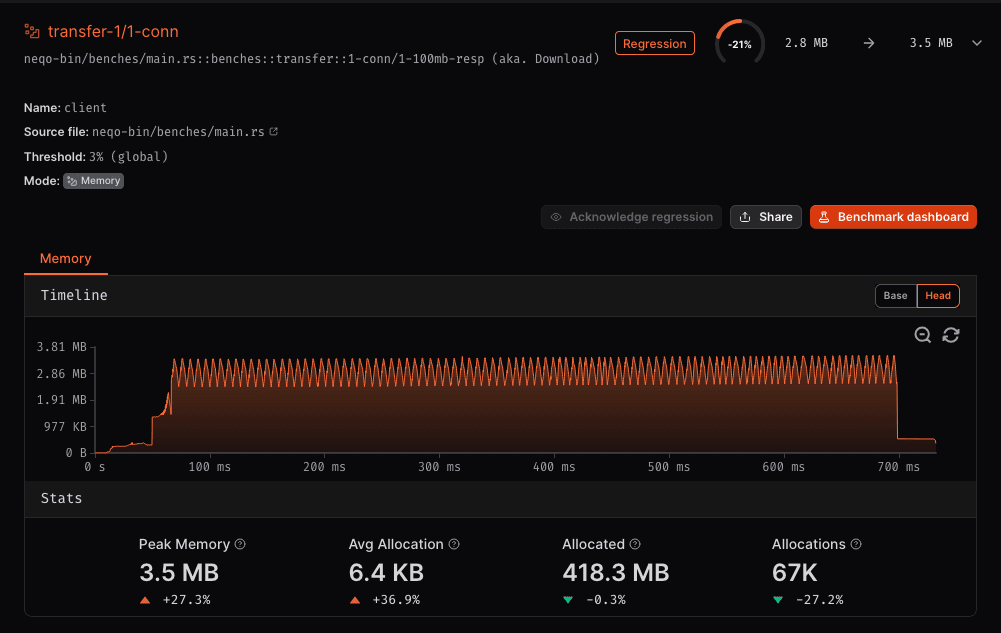Image resolution: width=1001 pixels, height=633 pixels.
Task: Click the Acknowledge regression button
Action: pos(631,217)
